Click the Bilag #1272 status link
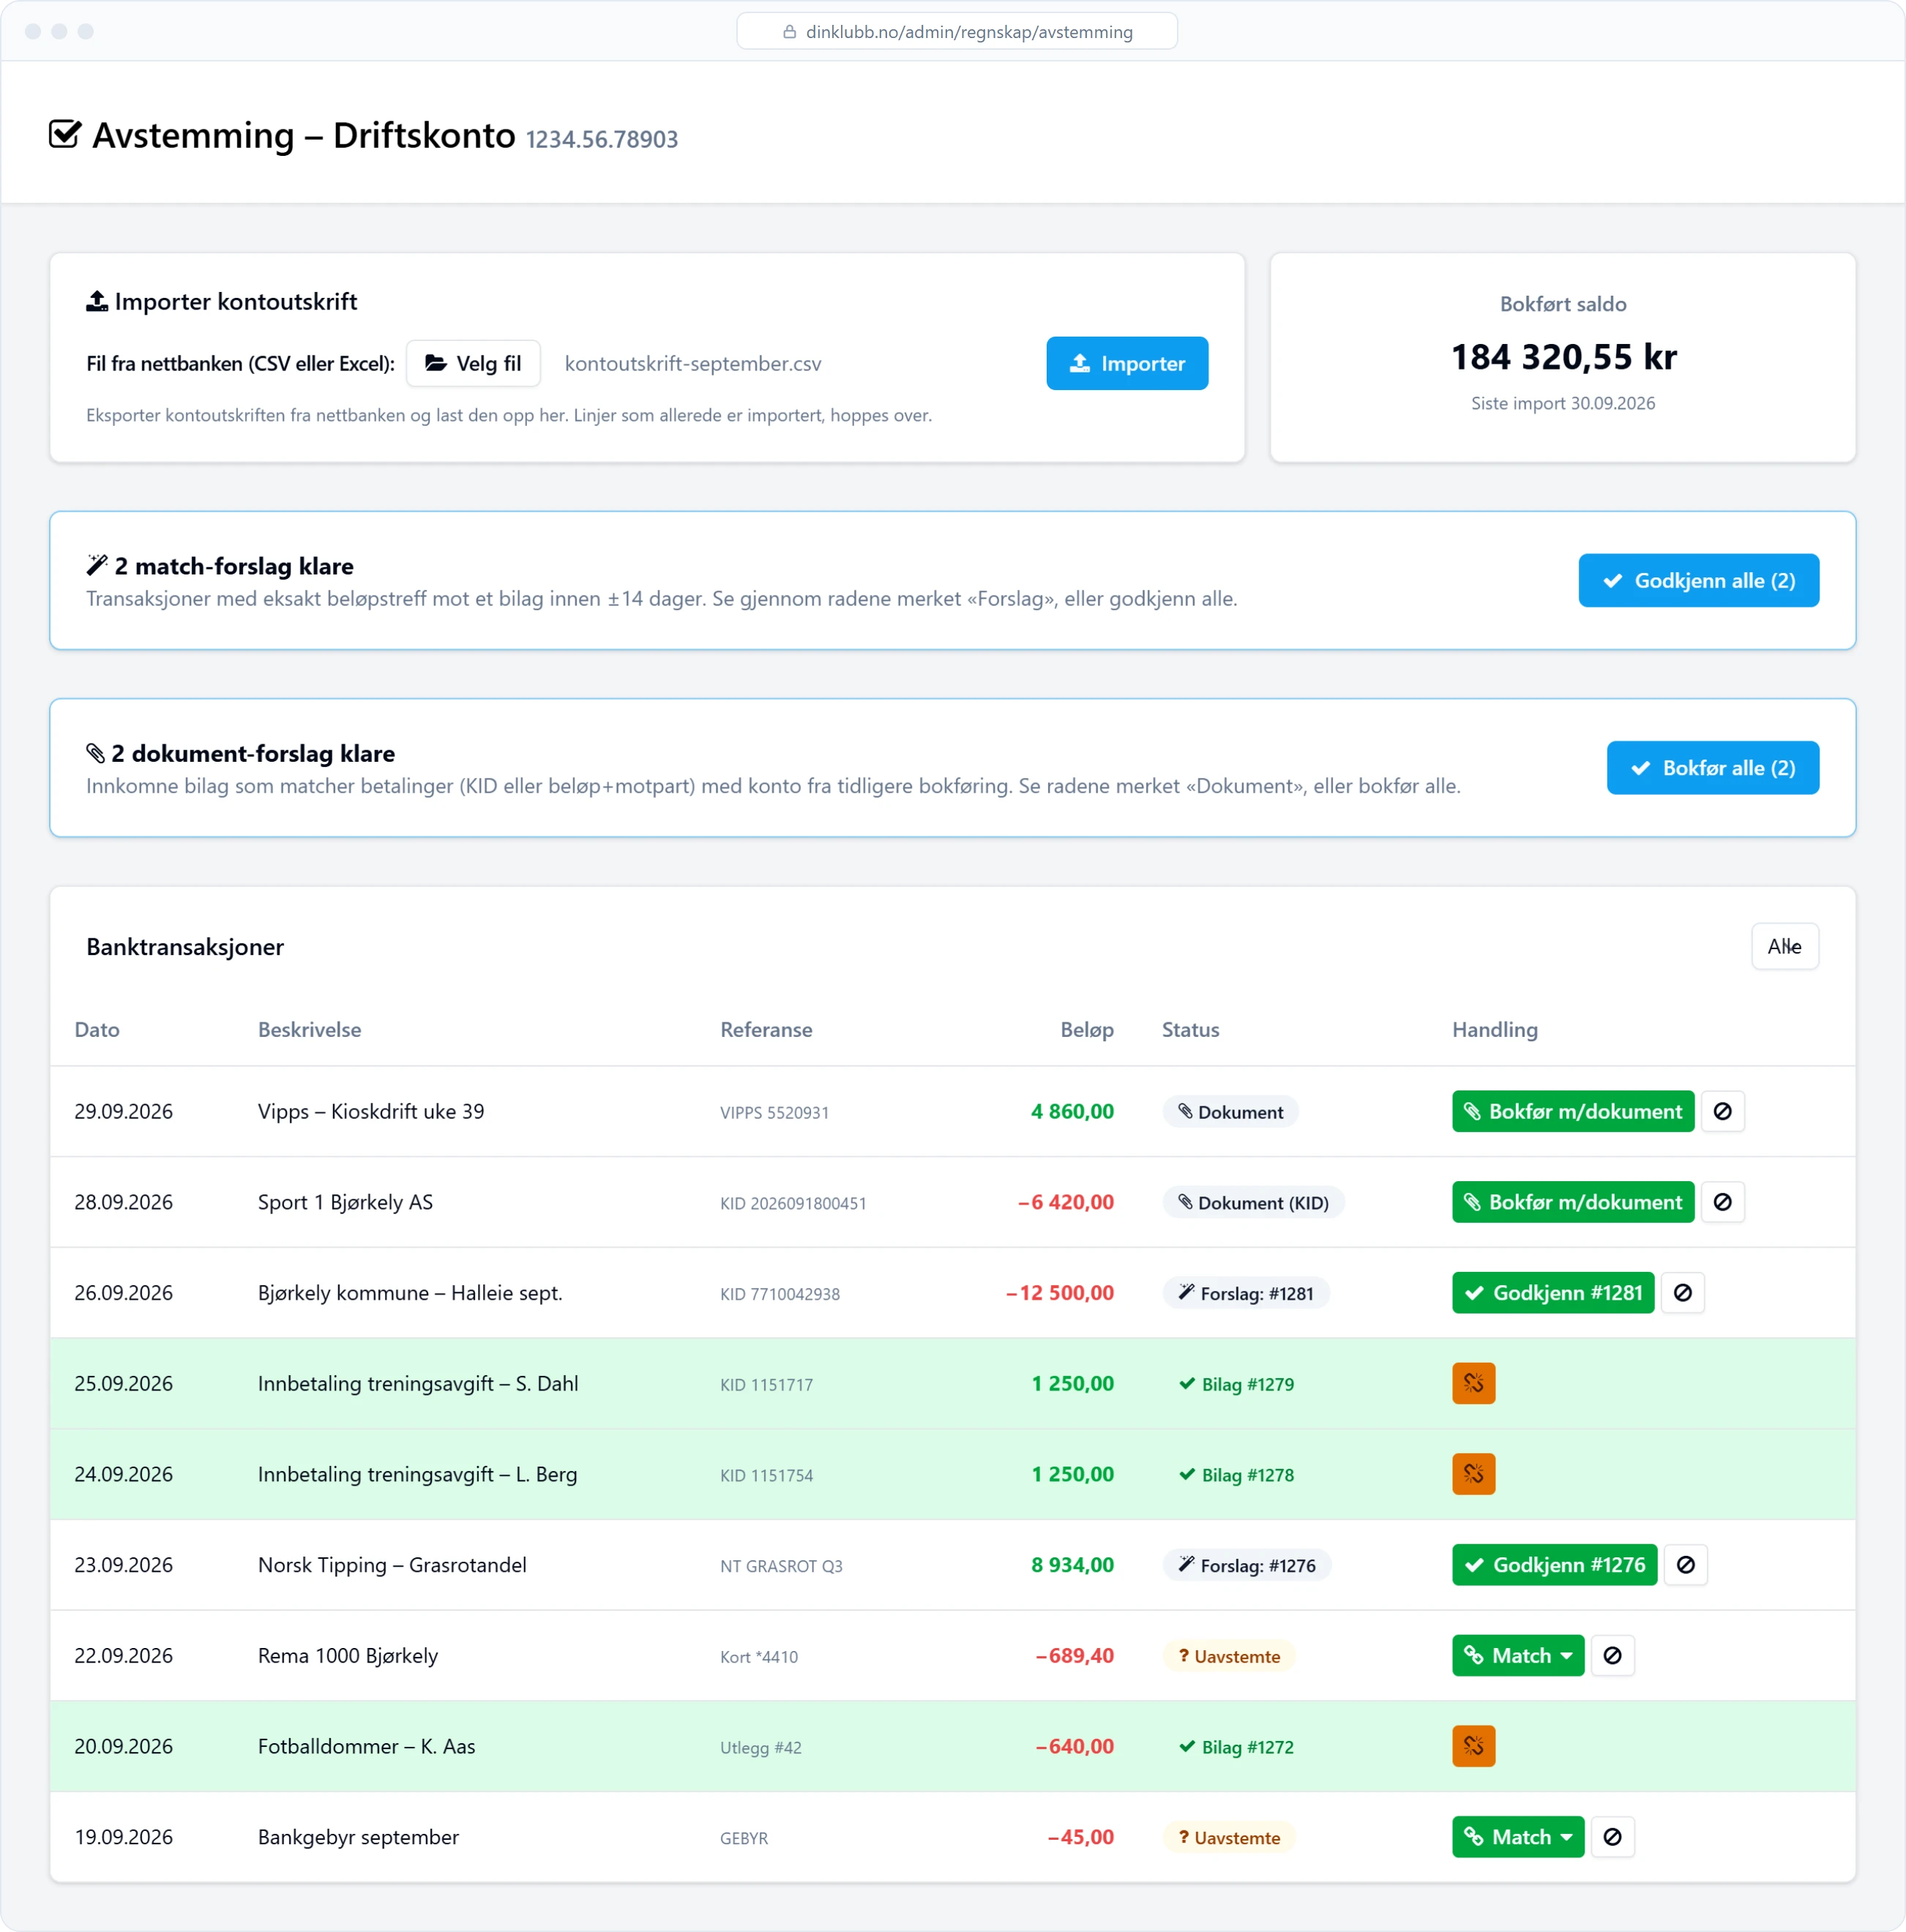This screenshot has width=1906, height=1932. [1236, 1747]
